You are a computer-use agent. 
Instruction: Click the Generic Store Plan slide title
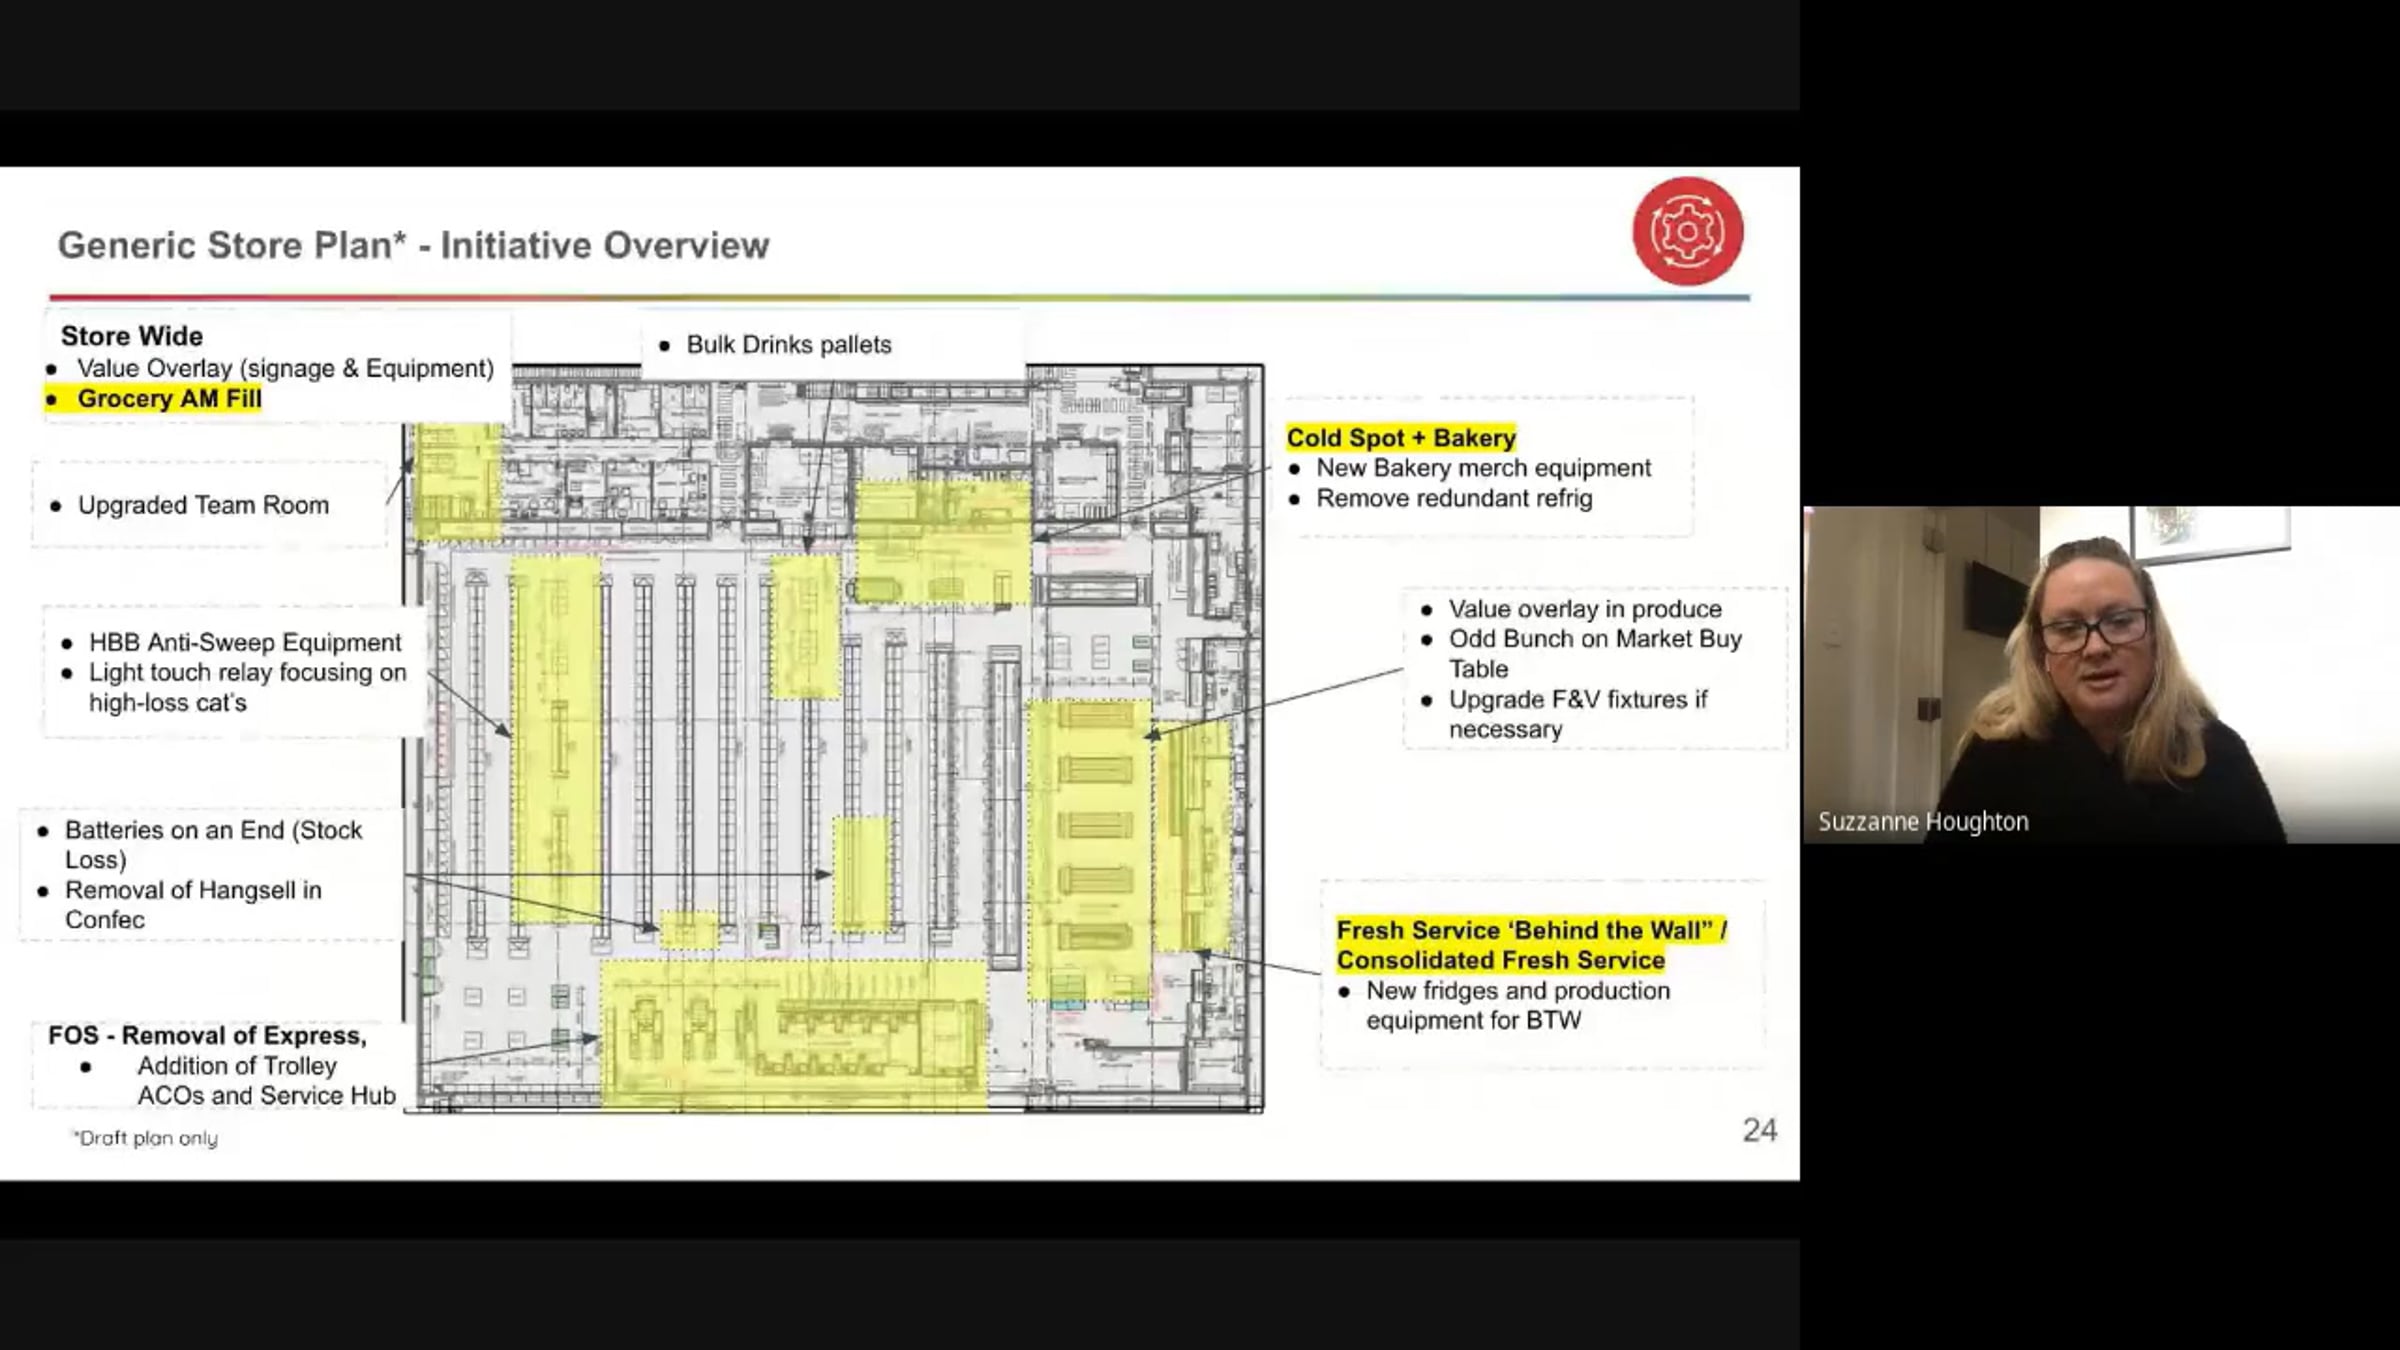pos(413,245)
